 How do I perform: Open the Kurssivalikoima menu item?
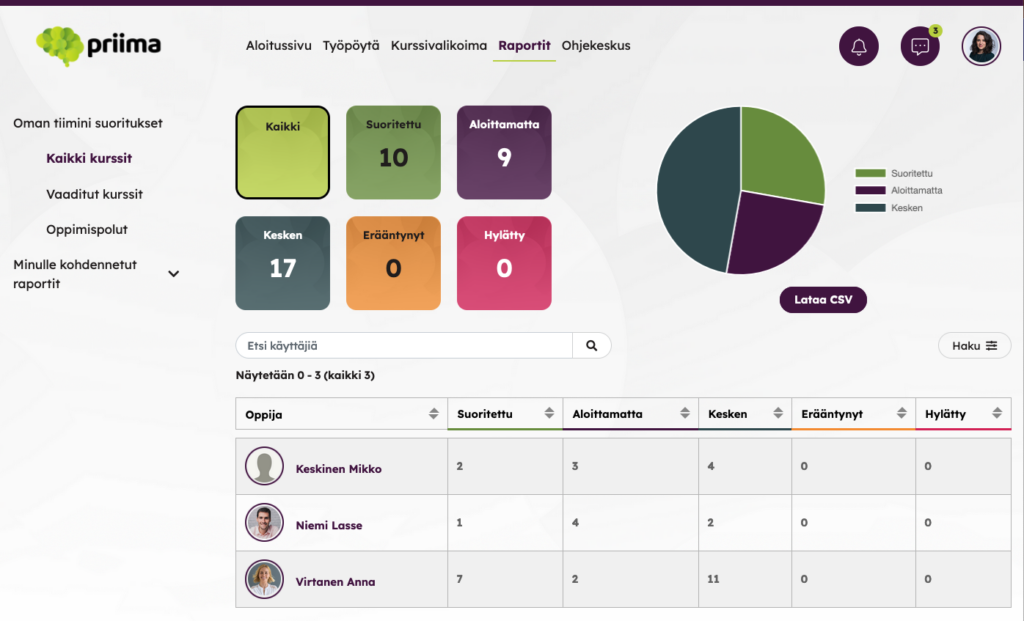439,46
